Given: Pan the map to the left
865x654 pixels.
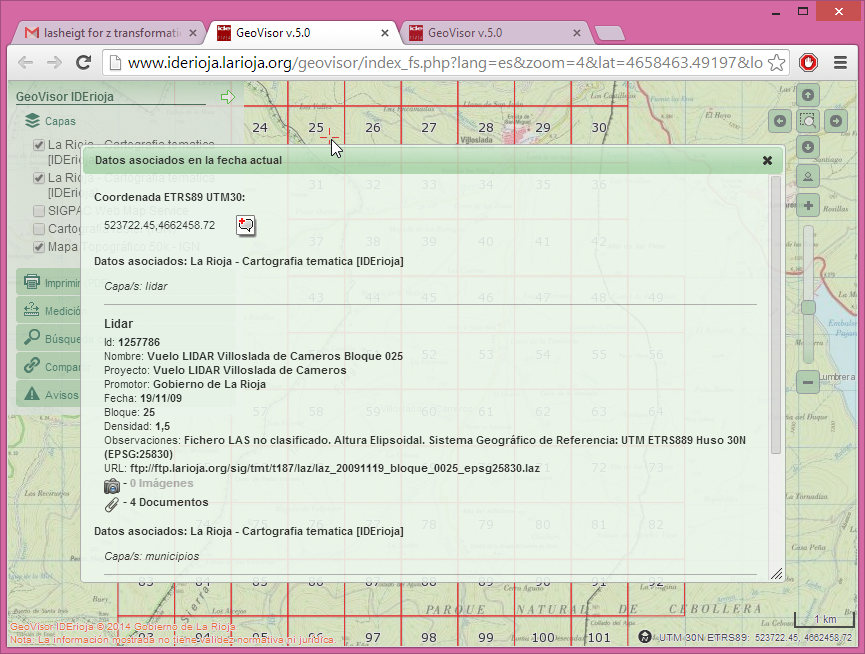Looking at the screenshot, I should click(x=781, y=121).
